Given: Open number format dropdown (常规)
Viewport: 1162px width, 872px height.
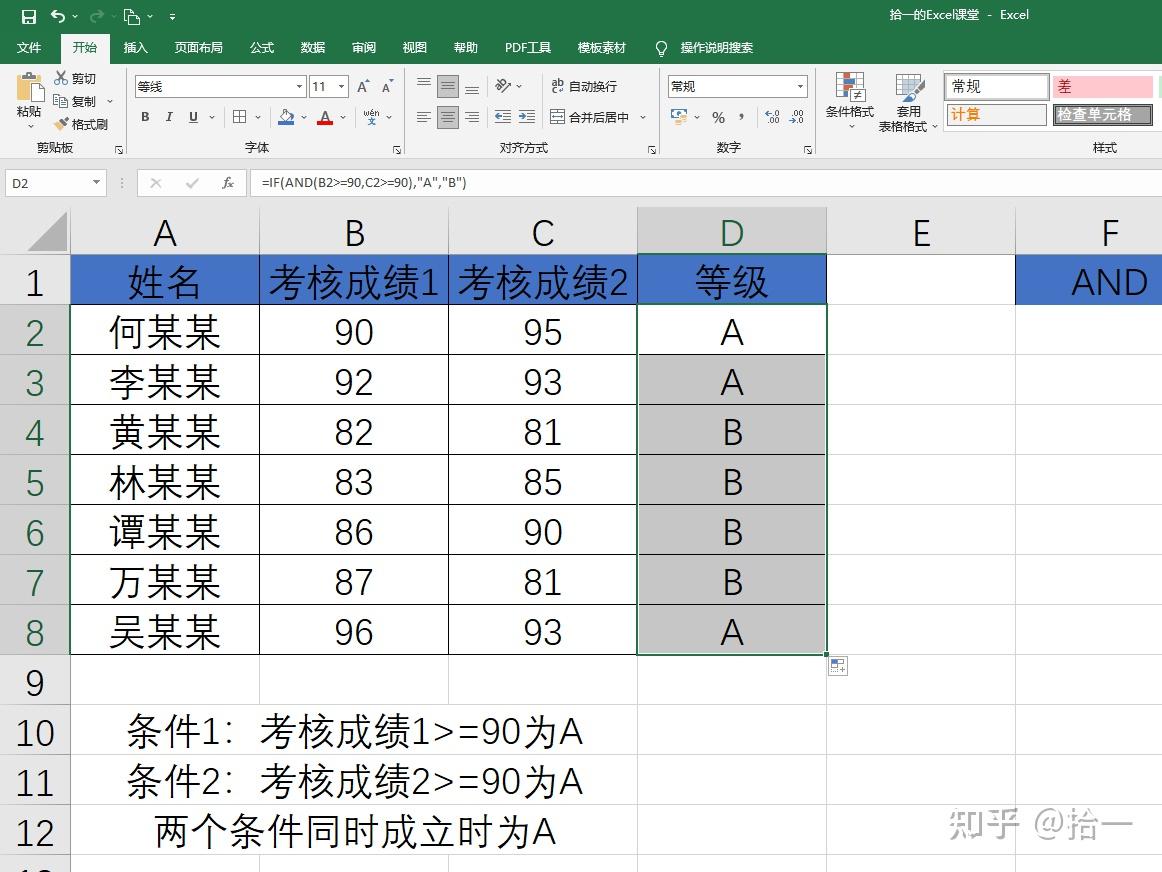Looking at the screenshot, I should (800, 86).
